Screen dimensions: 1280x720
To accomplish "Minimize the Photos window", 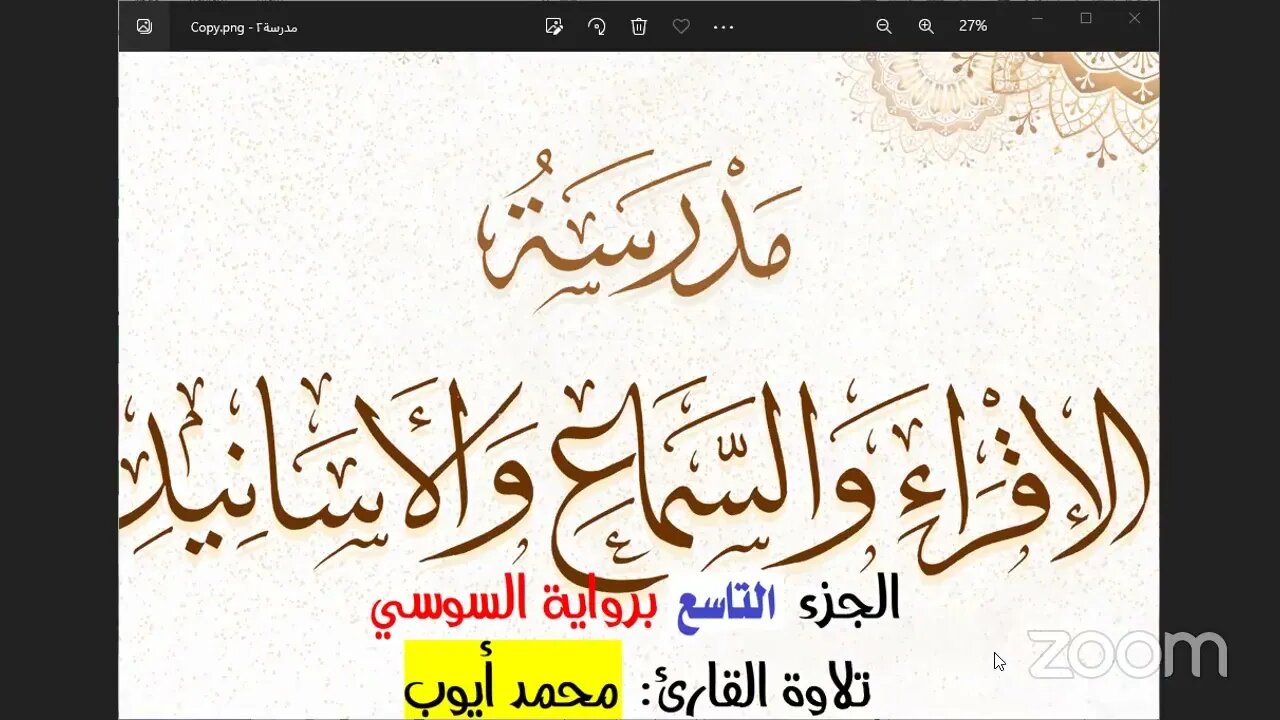I will [1039, 19].
